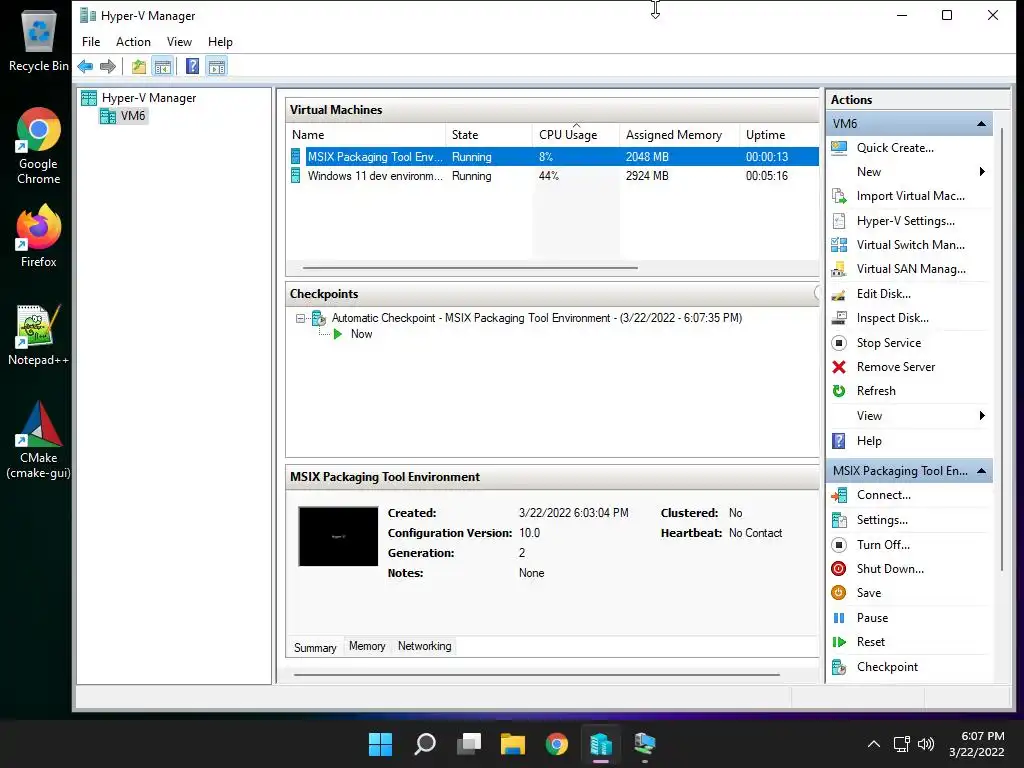Click the red X Remove Server icon
Image resolution: width=1024 pixels, height=768 pixels.
click(839, 367)
